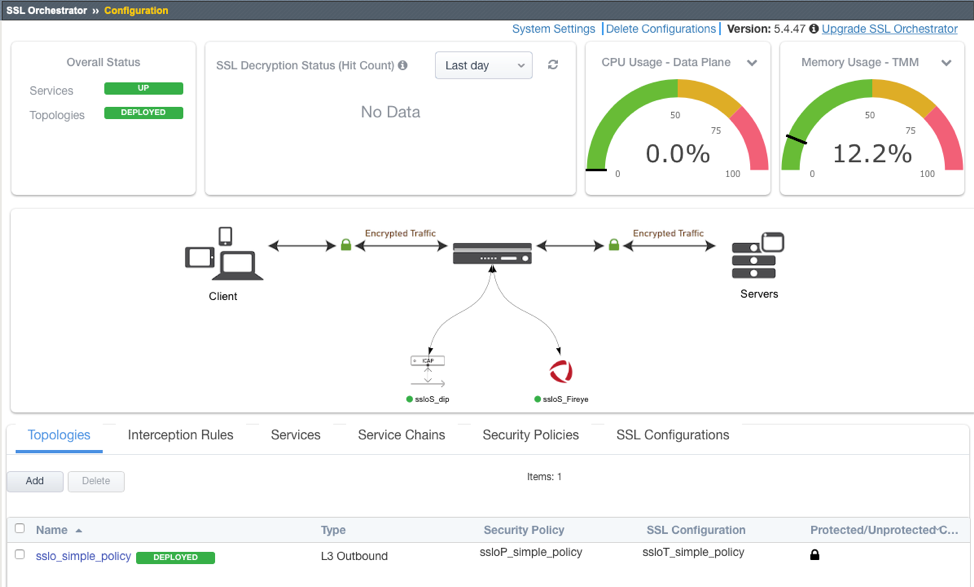Image resolution: width=974 pixels, height=587 pixels.
Task: Select the Client devices icon in diagram
Action: pos(224,253)
